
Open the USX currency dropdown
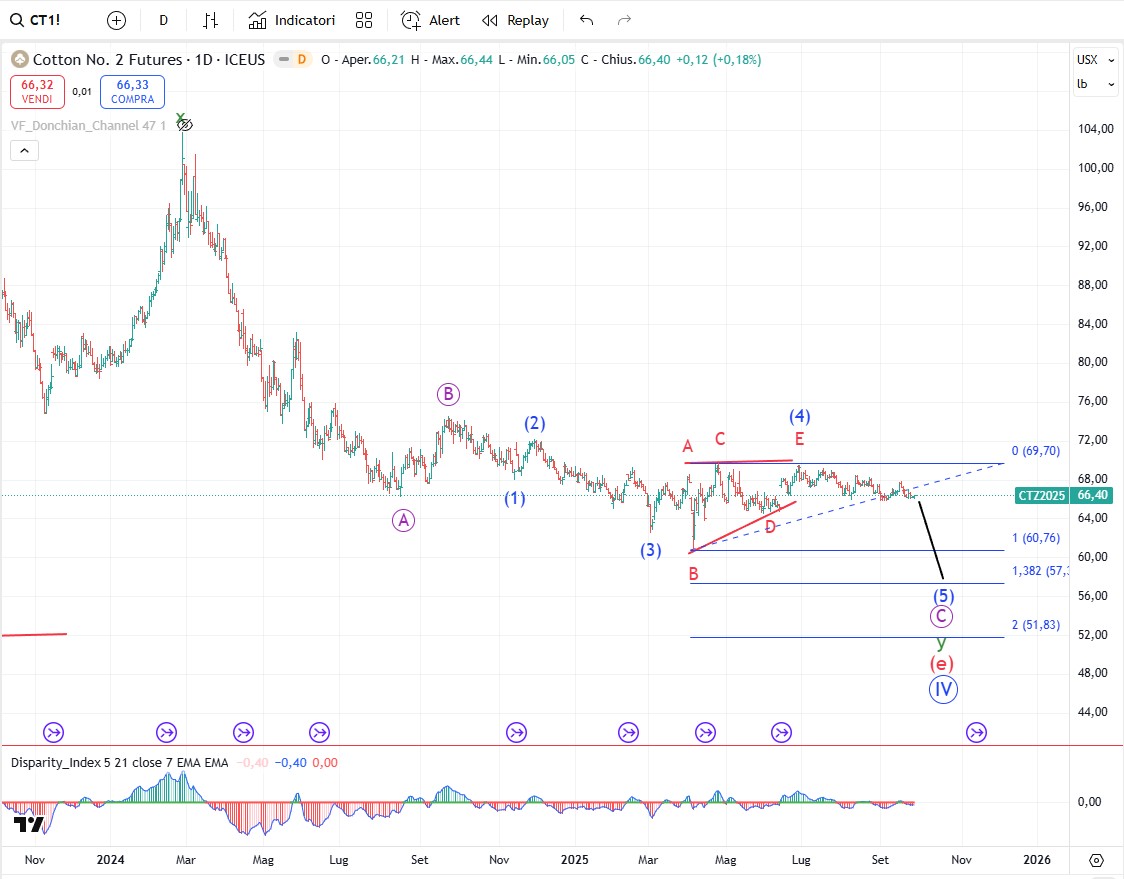click(1095, 60)
